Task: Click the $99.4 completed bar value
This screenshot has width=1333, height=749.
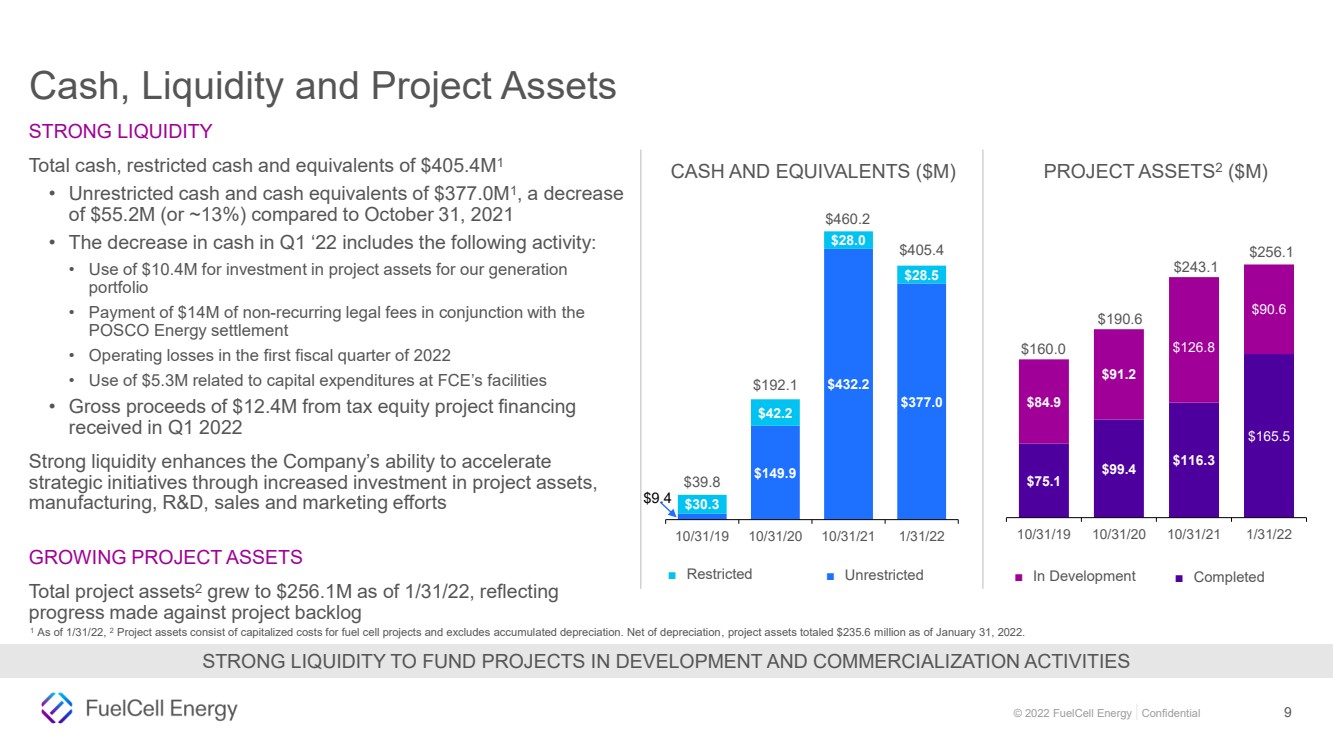Action: coord(1119,469)
